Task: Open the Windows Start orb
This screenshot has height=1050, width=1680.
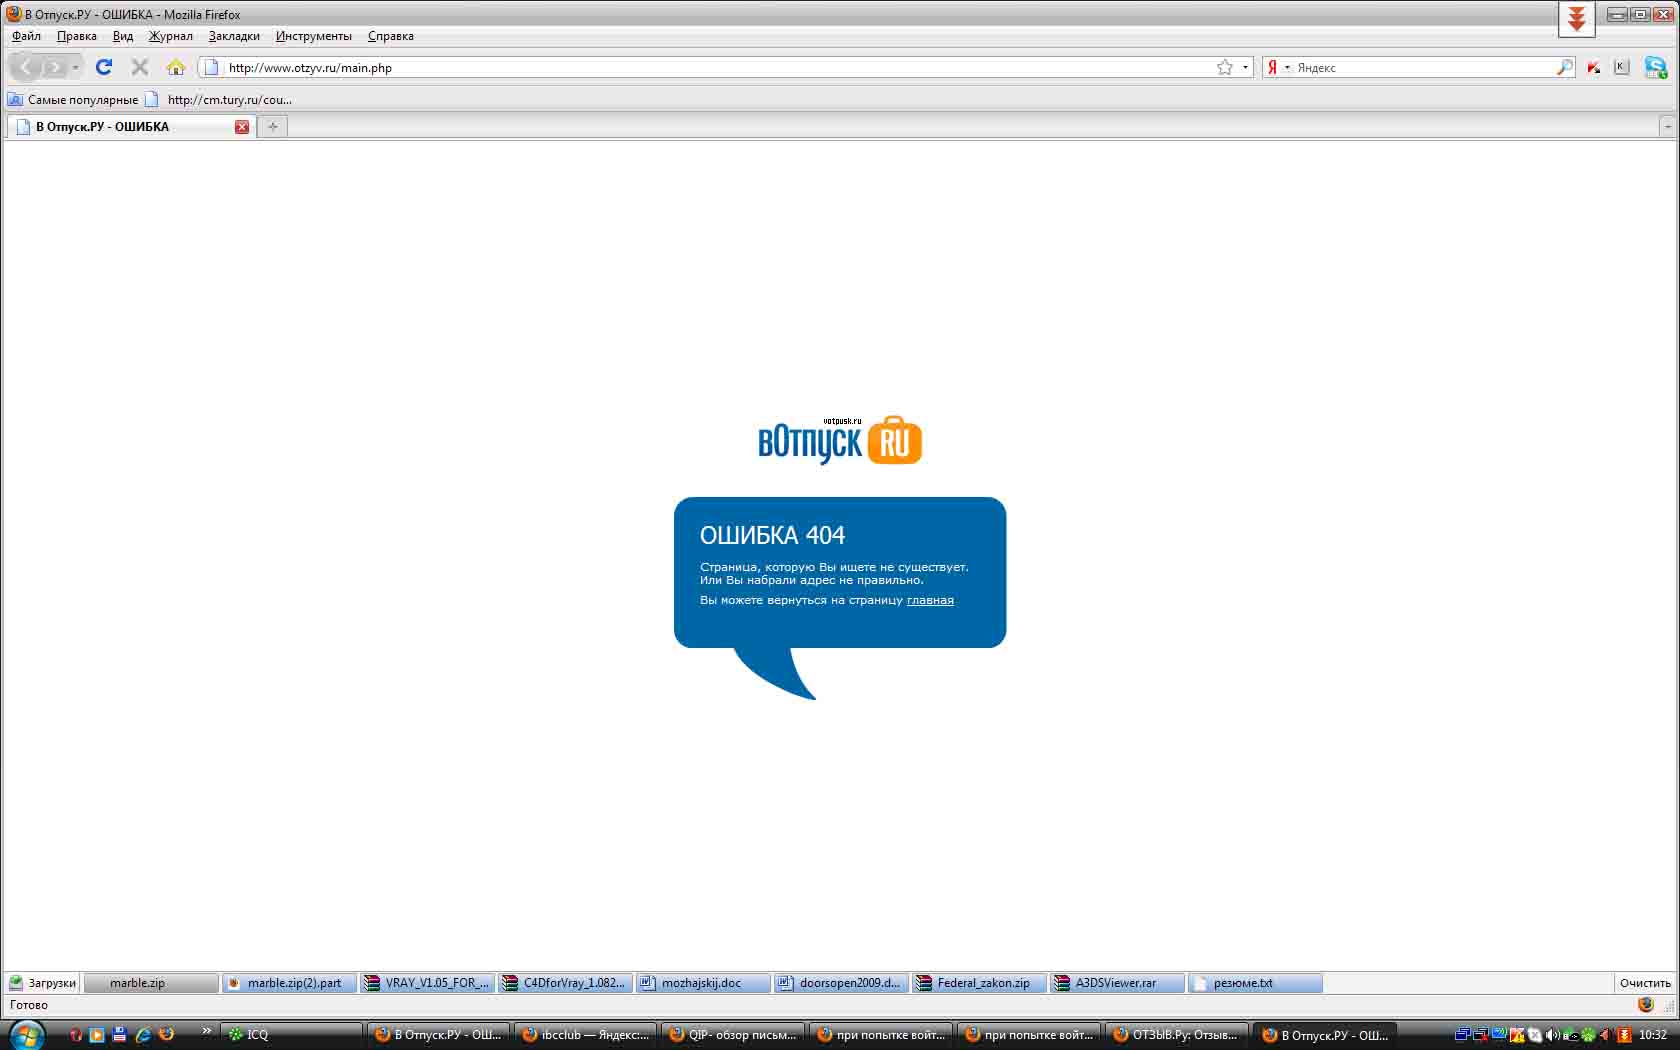Action: pos(25,1035)
